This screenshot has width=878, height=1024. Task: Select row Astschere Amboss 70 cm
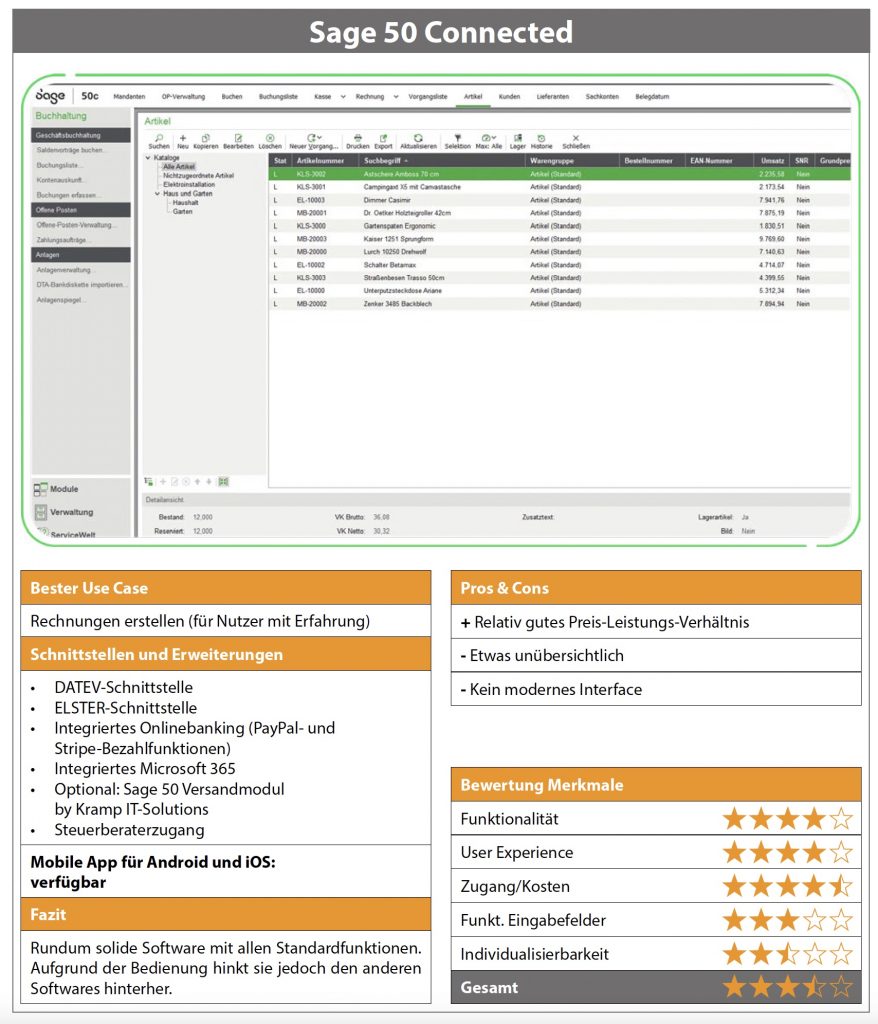click(560, 174)
